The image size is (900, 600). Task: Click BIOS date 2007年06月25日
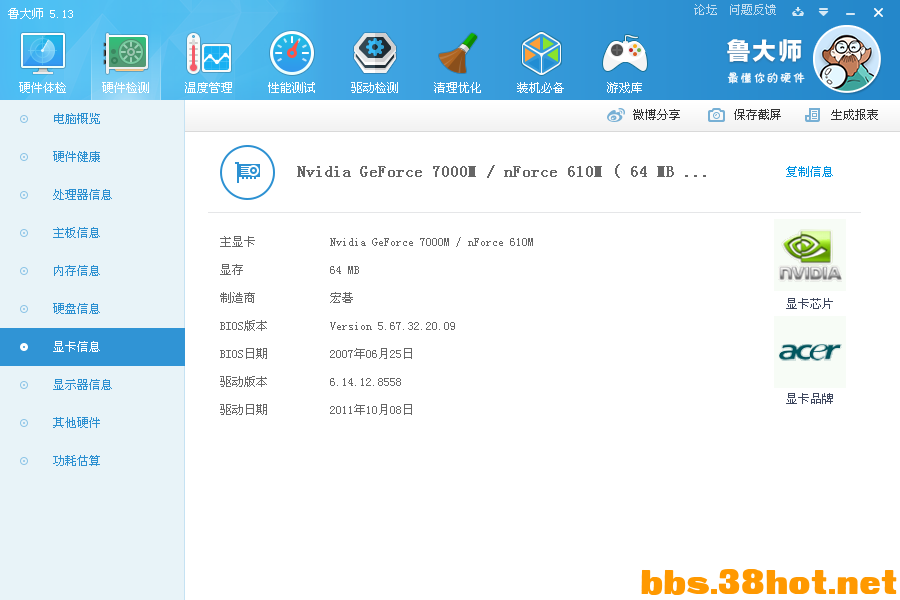[371, 354]
